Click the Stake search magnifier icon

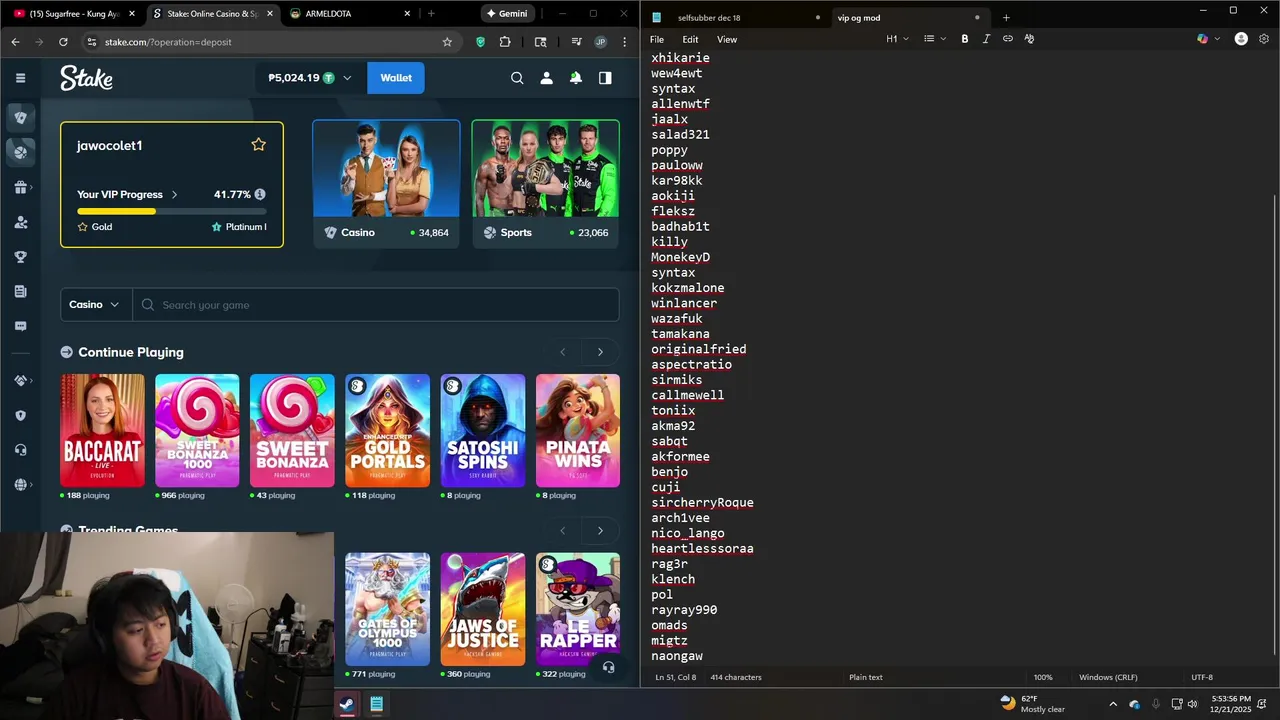(x=517, y=78)
